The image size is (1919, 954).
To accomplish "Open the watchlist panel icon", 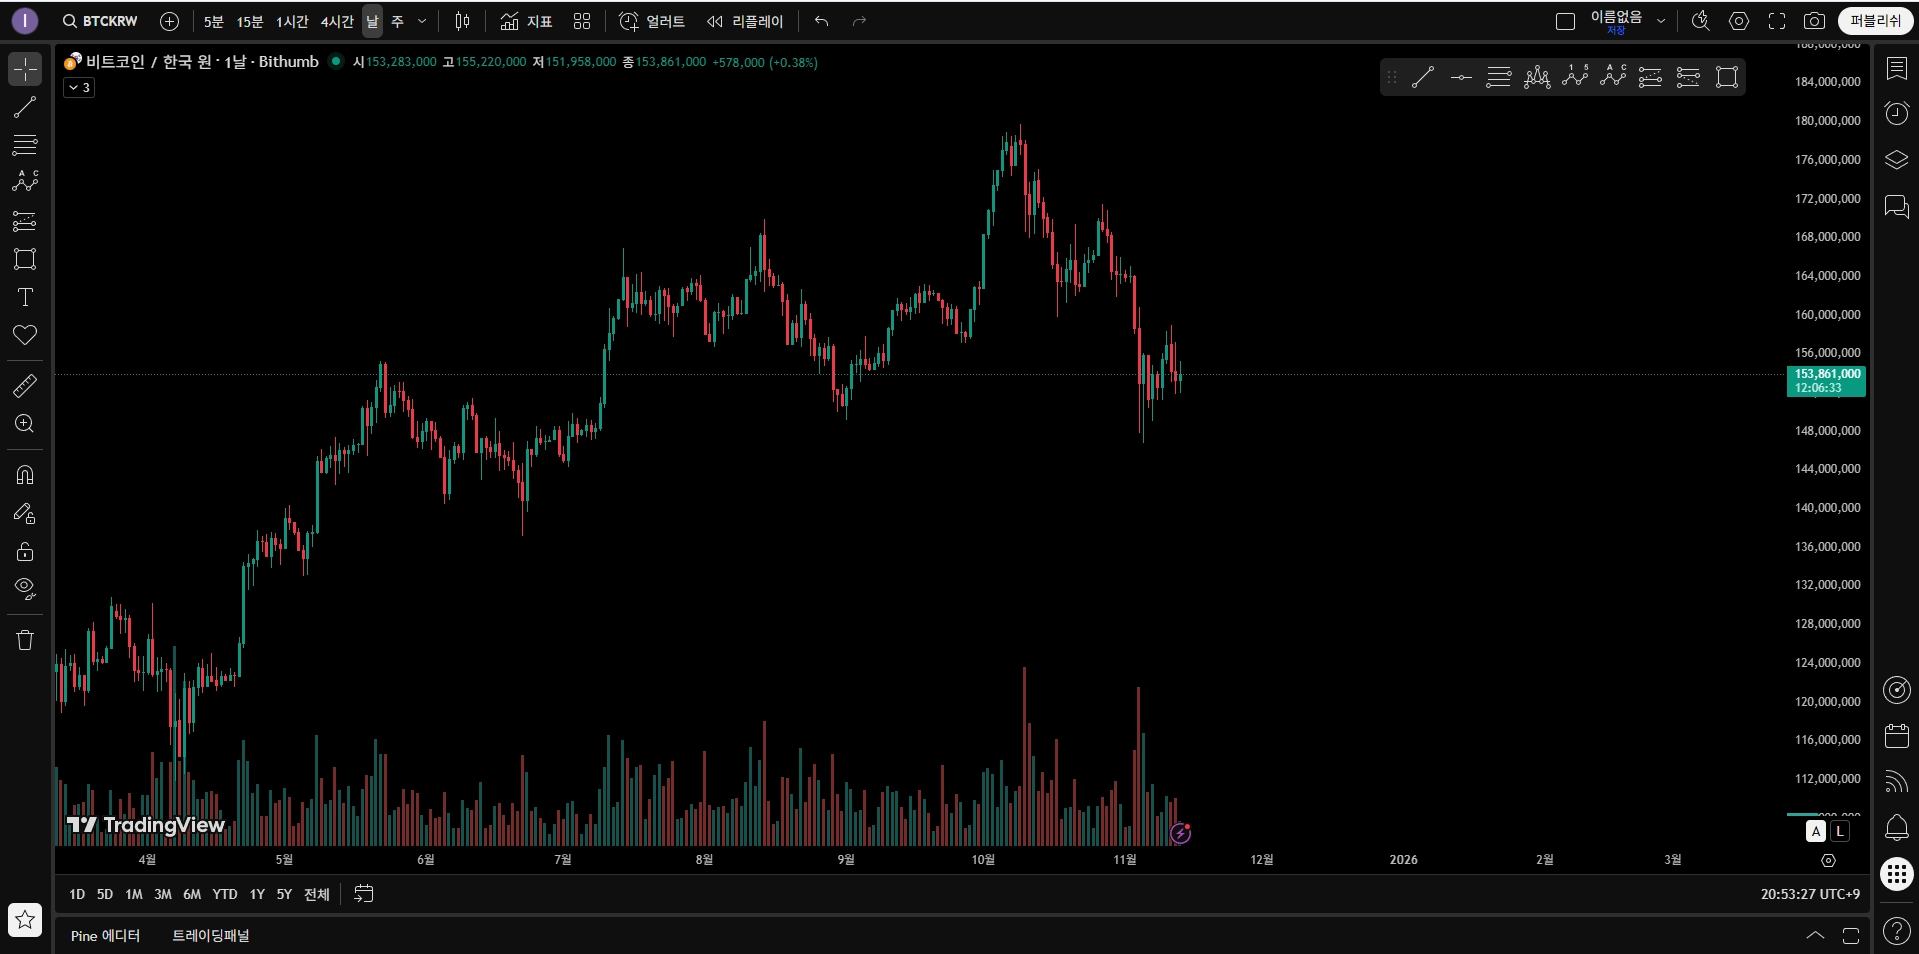I will tap(1897, 68).
